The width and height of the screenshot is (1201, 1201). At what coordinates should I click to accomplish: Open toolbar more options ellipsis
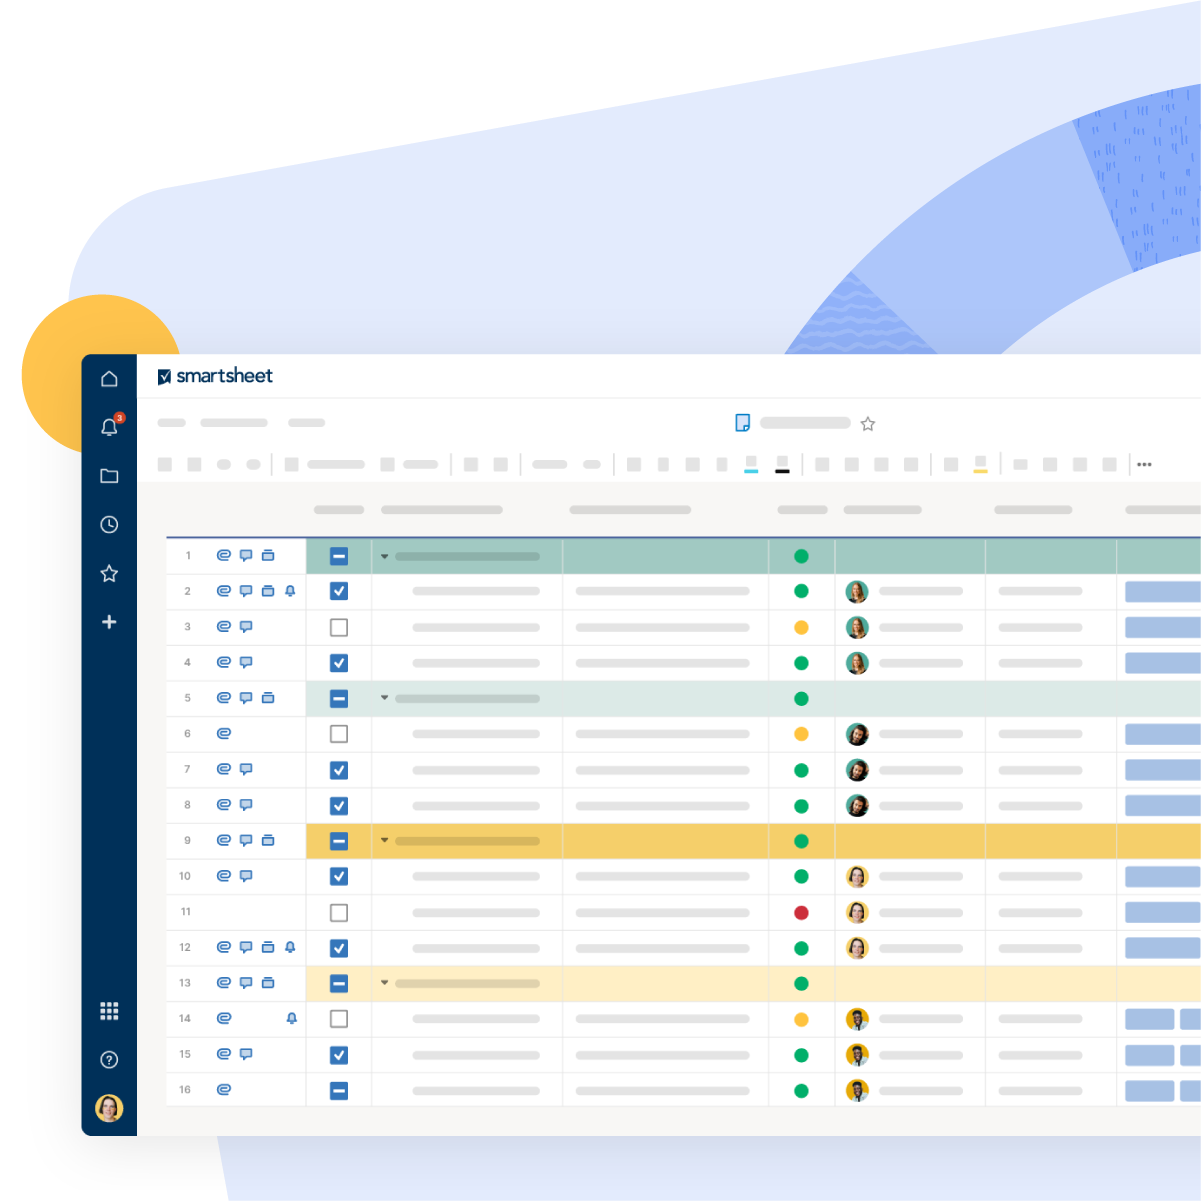[x=1145, y=464]
